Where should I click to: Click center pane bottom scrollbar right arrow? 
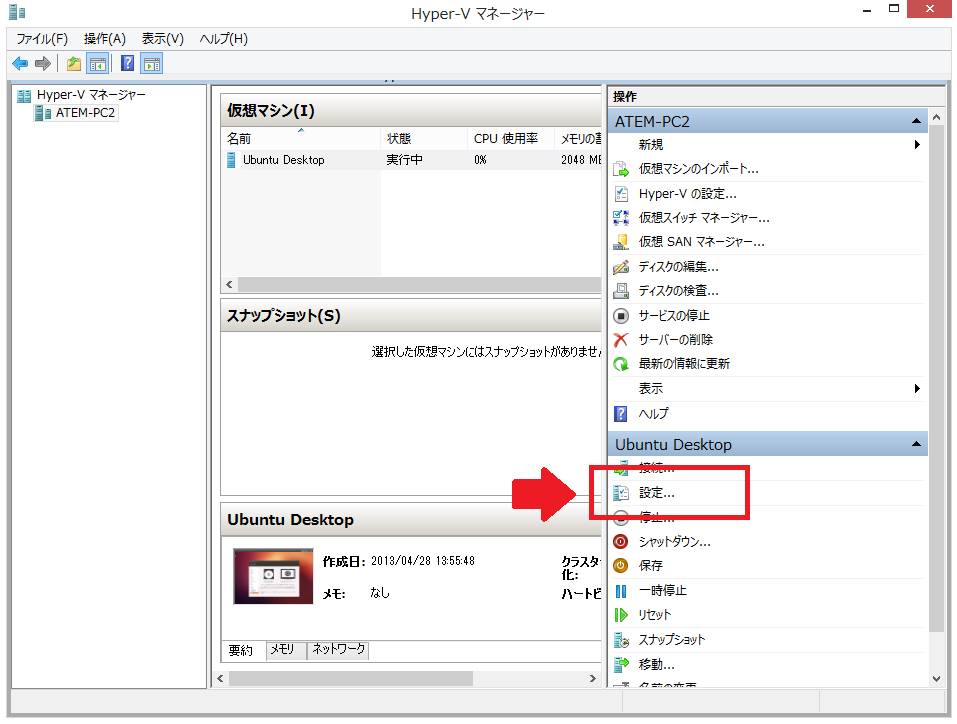pyautogui.click(x=592, y=678)
